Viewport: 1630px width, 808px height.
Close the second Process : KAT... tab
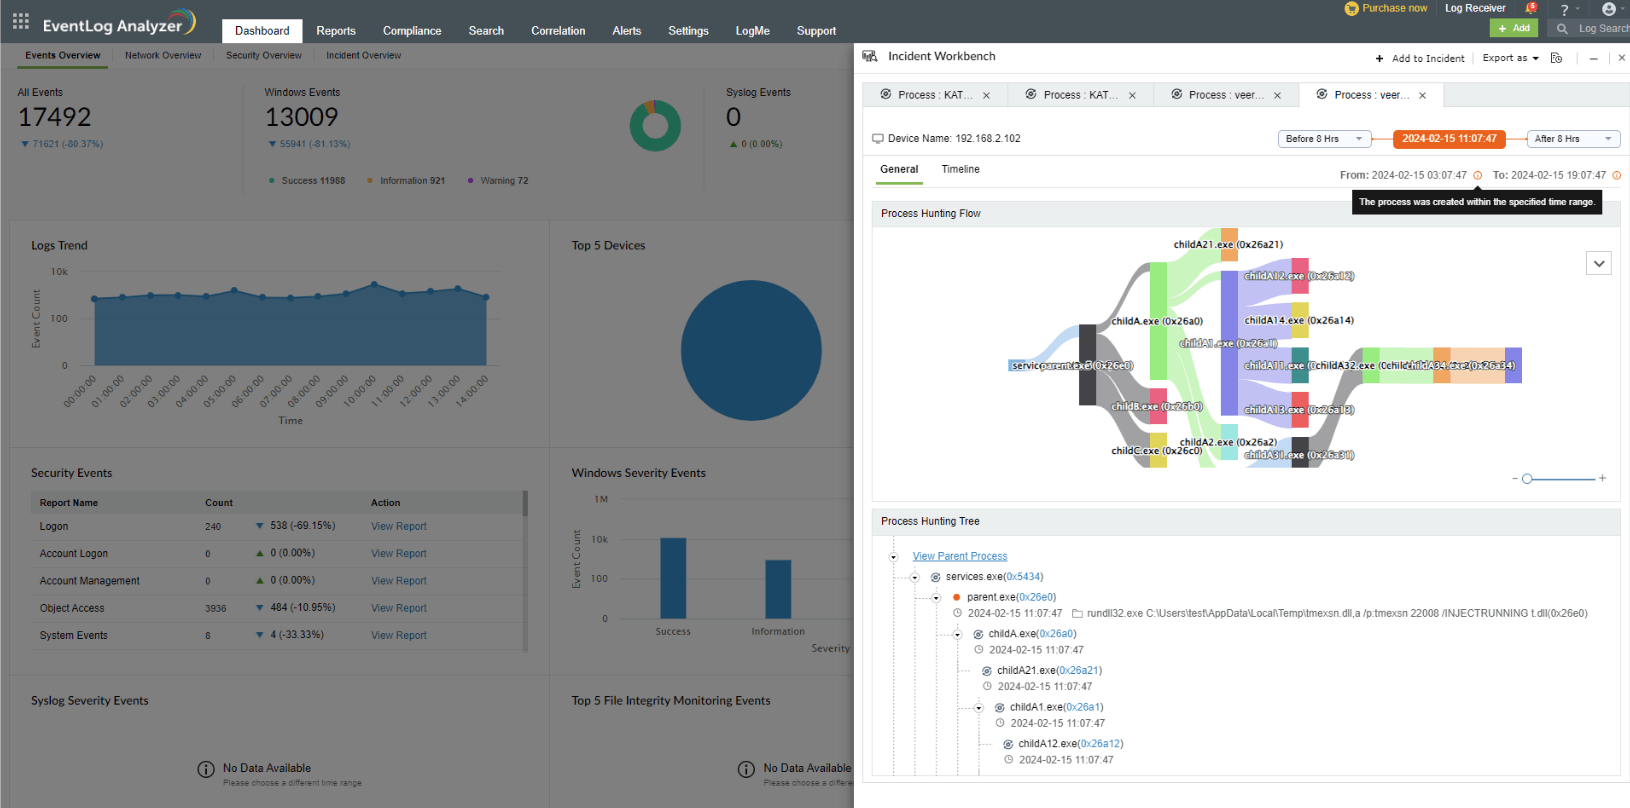tap(1132, 96)
